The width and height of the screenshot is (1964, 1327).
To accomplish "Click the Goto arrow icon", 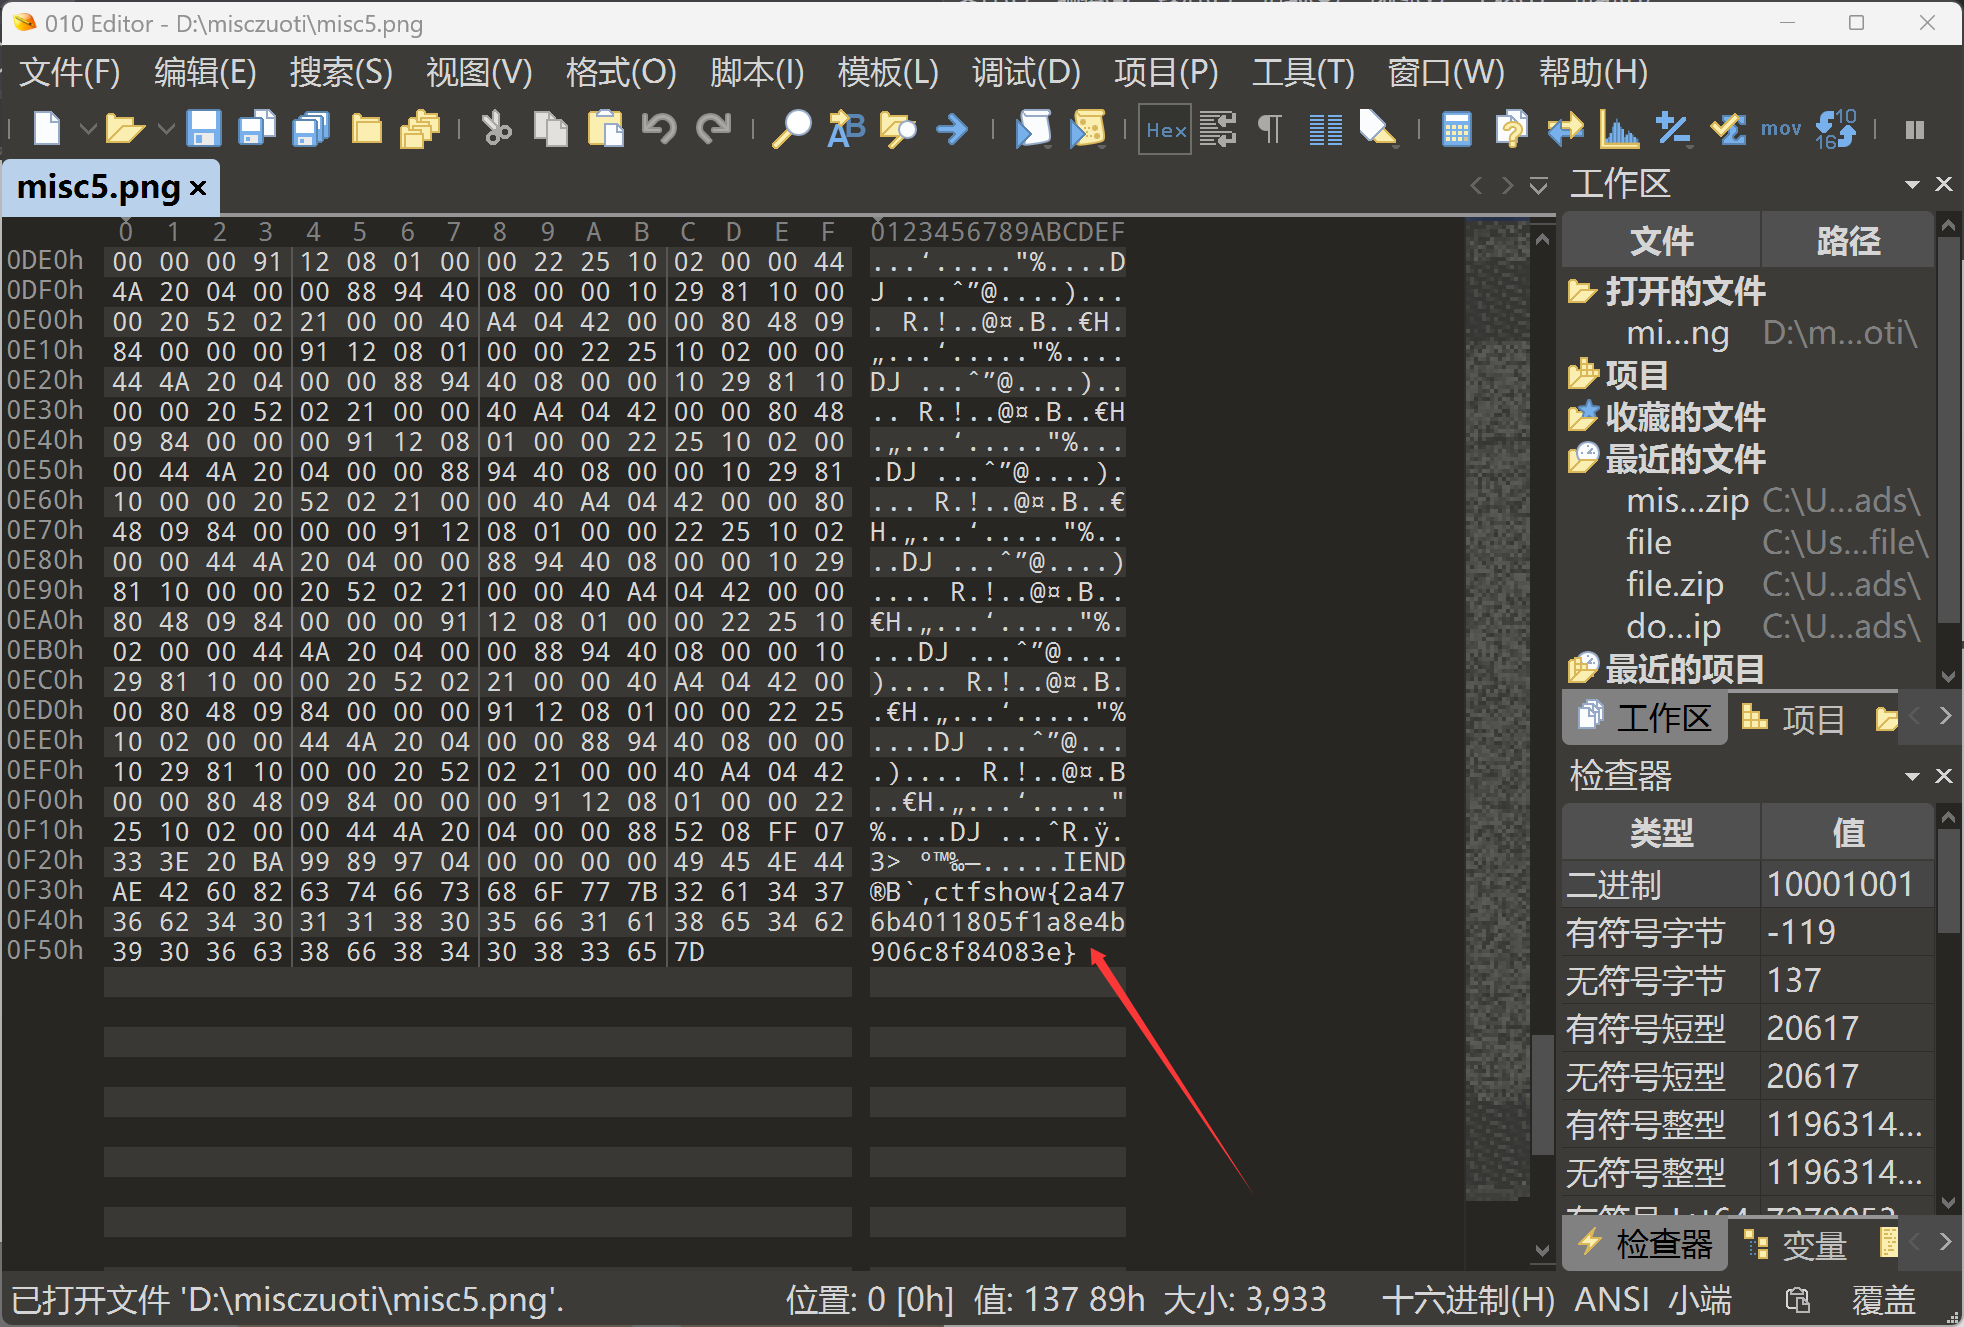I will 951,129.
